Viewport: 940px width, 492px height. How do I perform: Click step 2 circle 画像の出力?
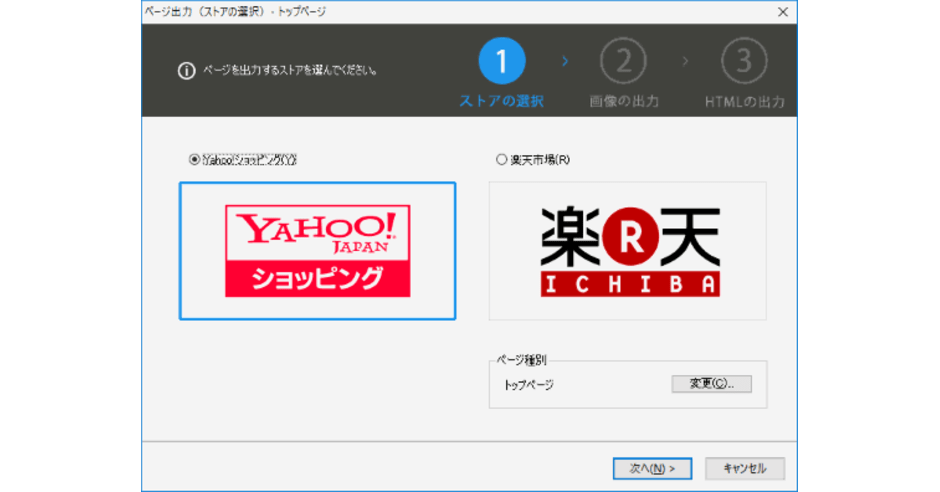coord(623,61)
